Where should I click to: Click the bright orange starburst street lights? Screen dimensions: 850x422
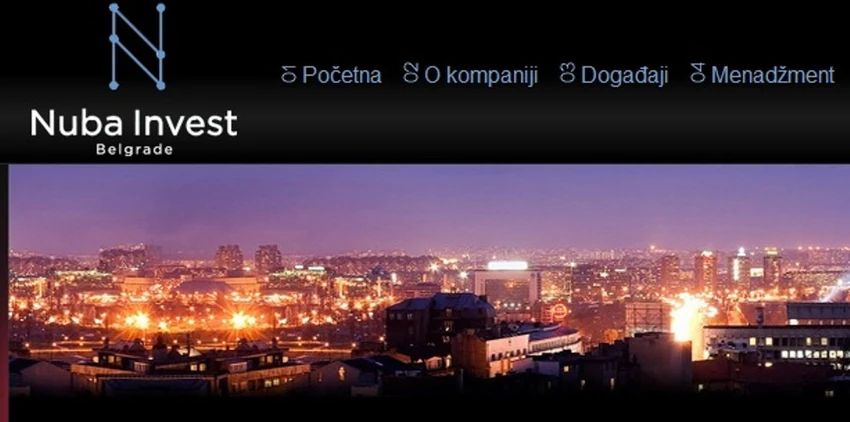pyautogui.click(x=190, y=321)
